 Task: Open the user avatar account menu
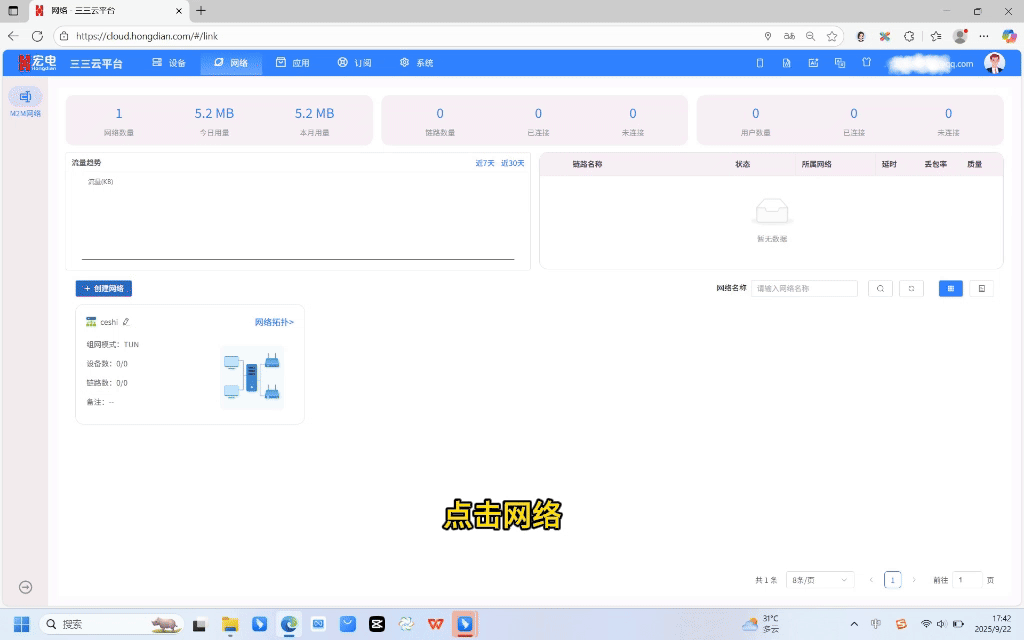pyautogui.click(x=994, y=63)
